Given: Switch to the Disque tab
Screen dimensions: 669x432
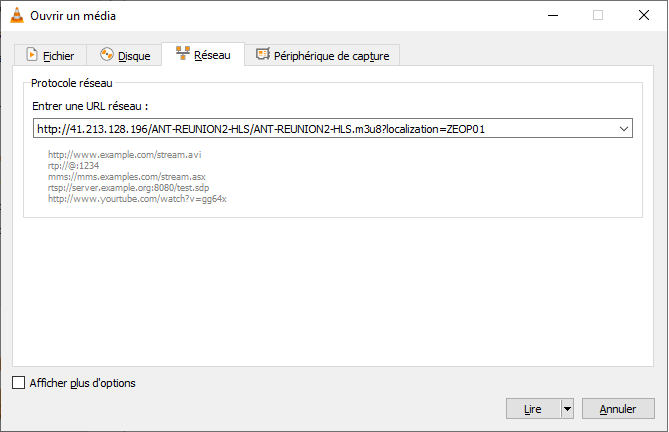Looking at the screenshot, I should point(124,55).
